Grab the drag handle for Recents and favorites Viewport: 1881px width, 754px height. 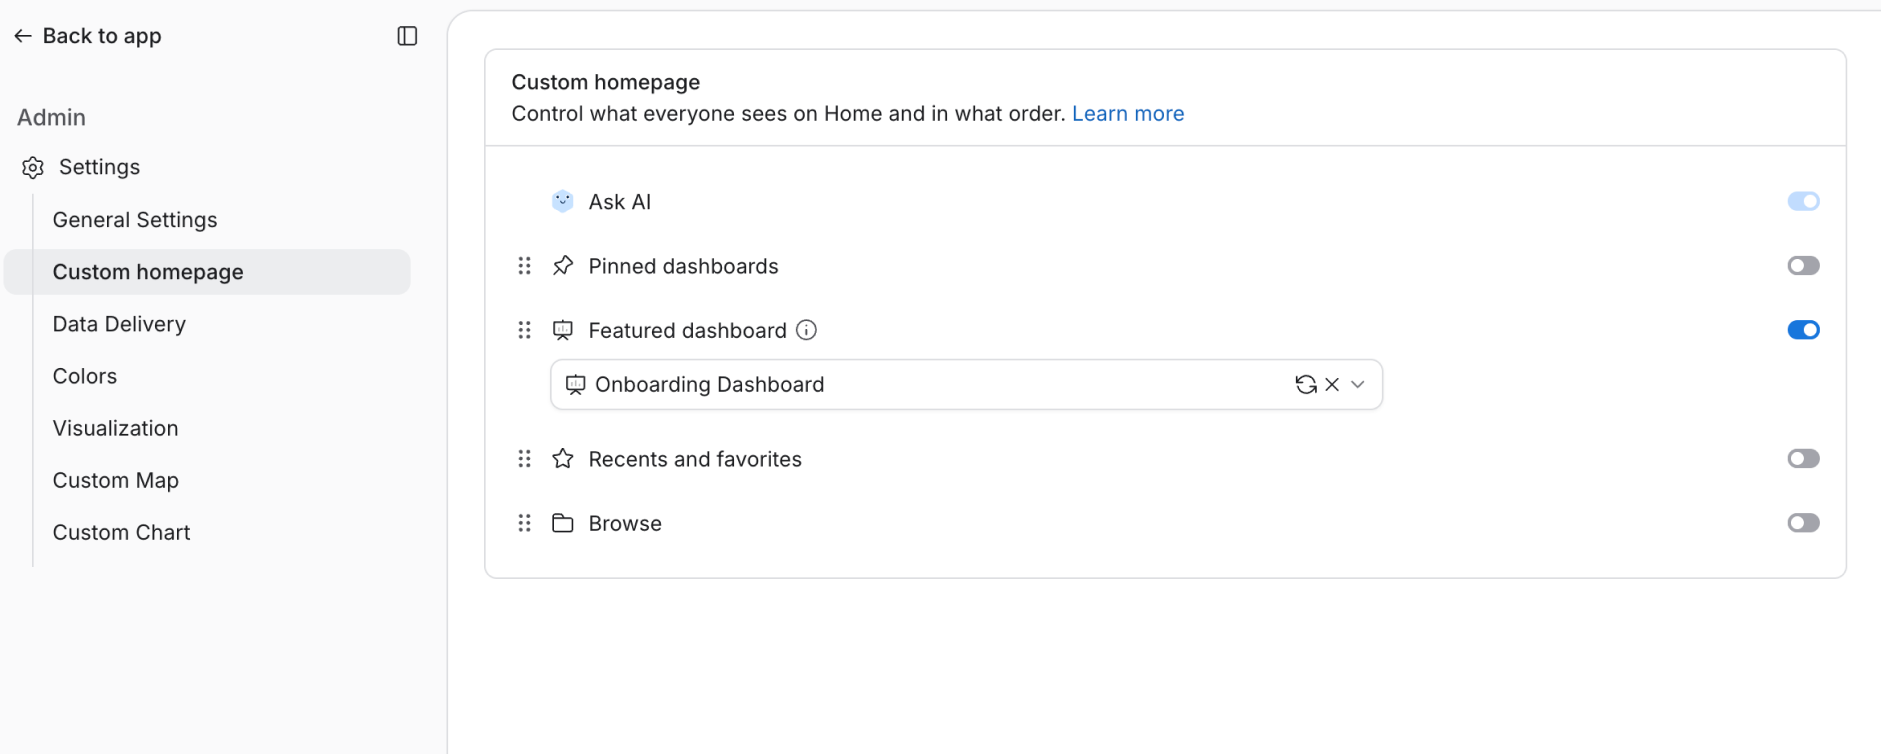(524, 459)
